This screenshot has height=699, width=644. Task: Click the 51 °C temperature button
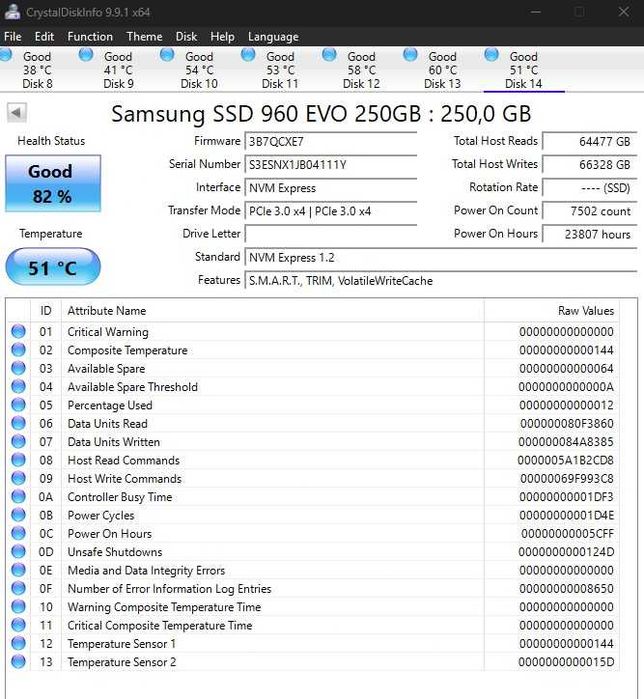pos(53,267)
